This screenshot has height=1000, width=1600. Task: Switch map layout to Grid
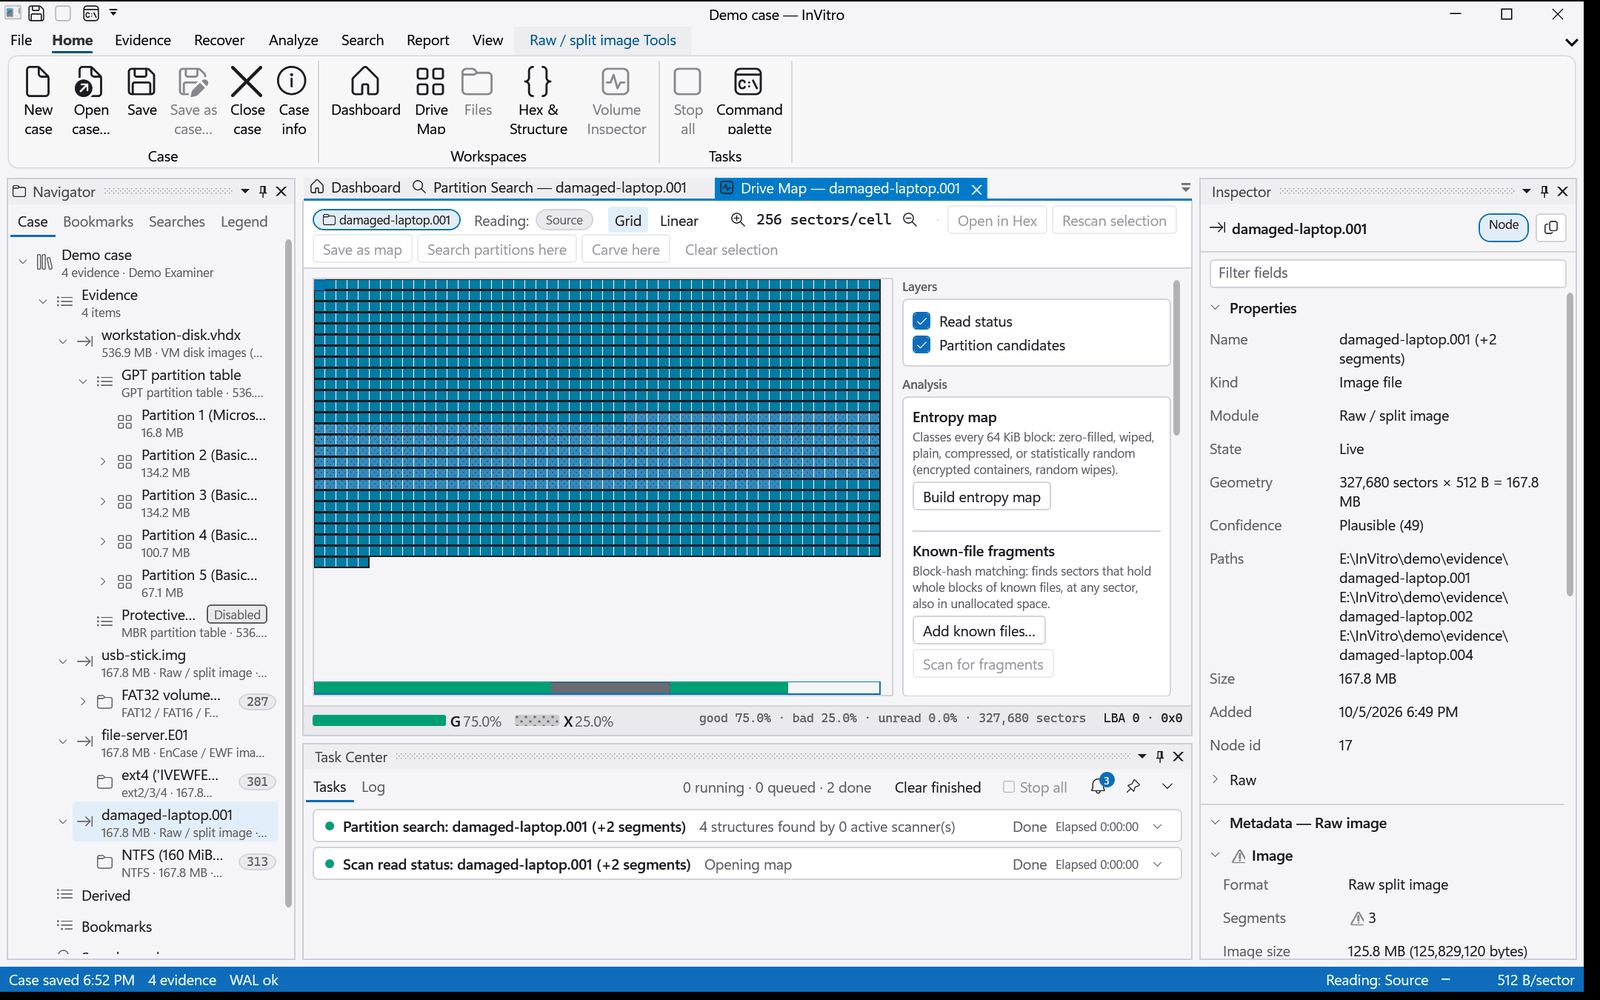(x=628, y=220)
